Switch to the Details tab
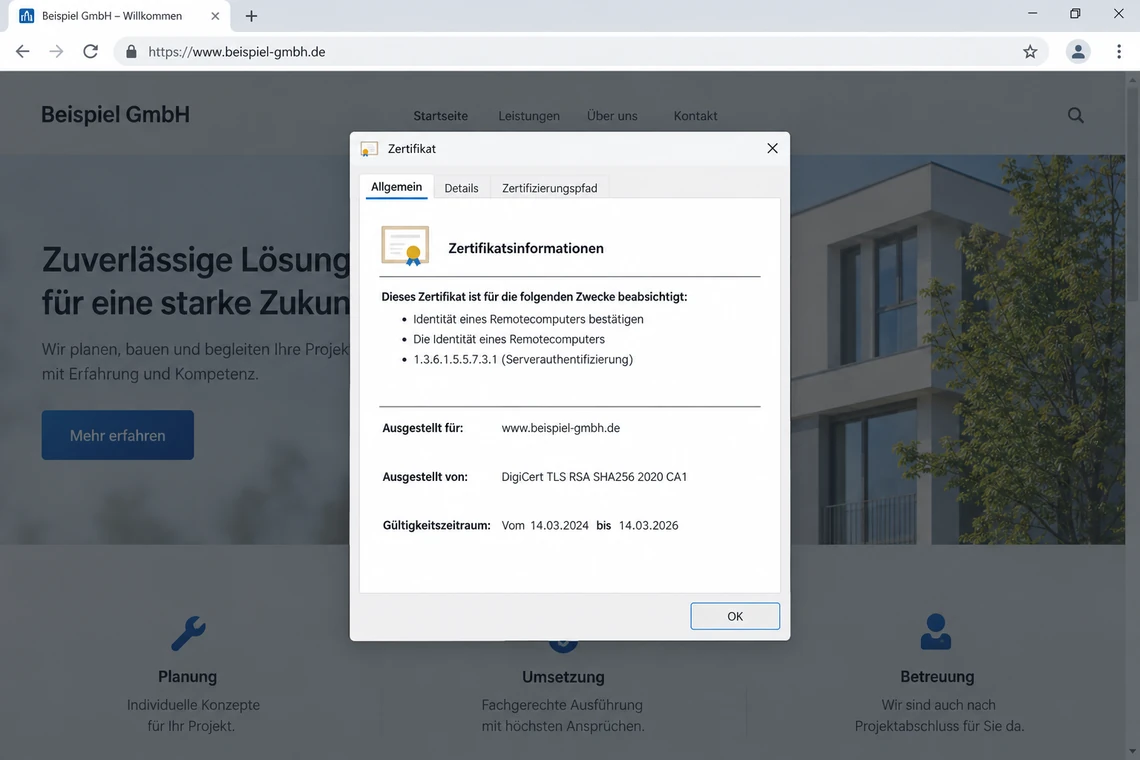 461,188
